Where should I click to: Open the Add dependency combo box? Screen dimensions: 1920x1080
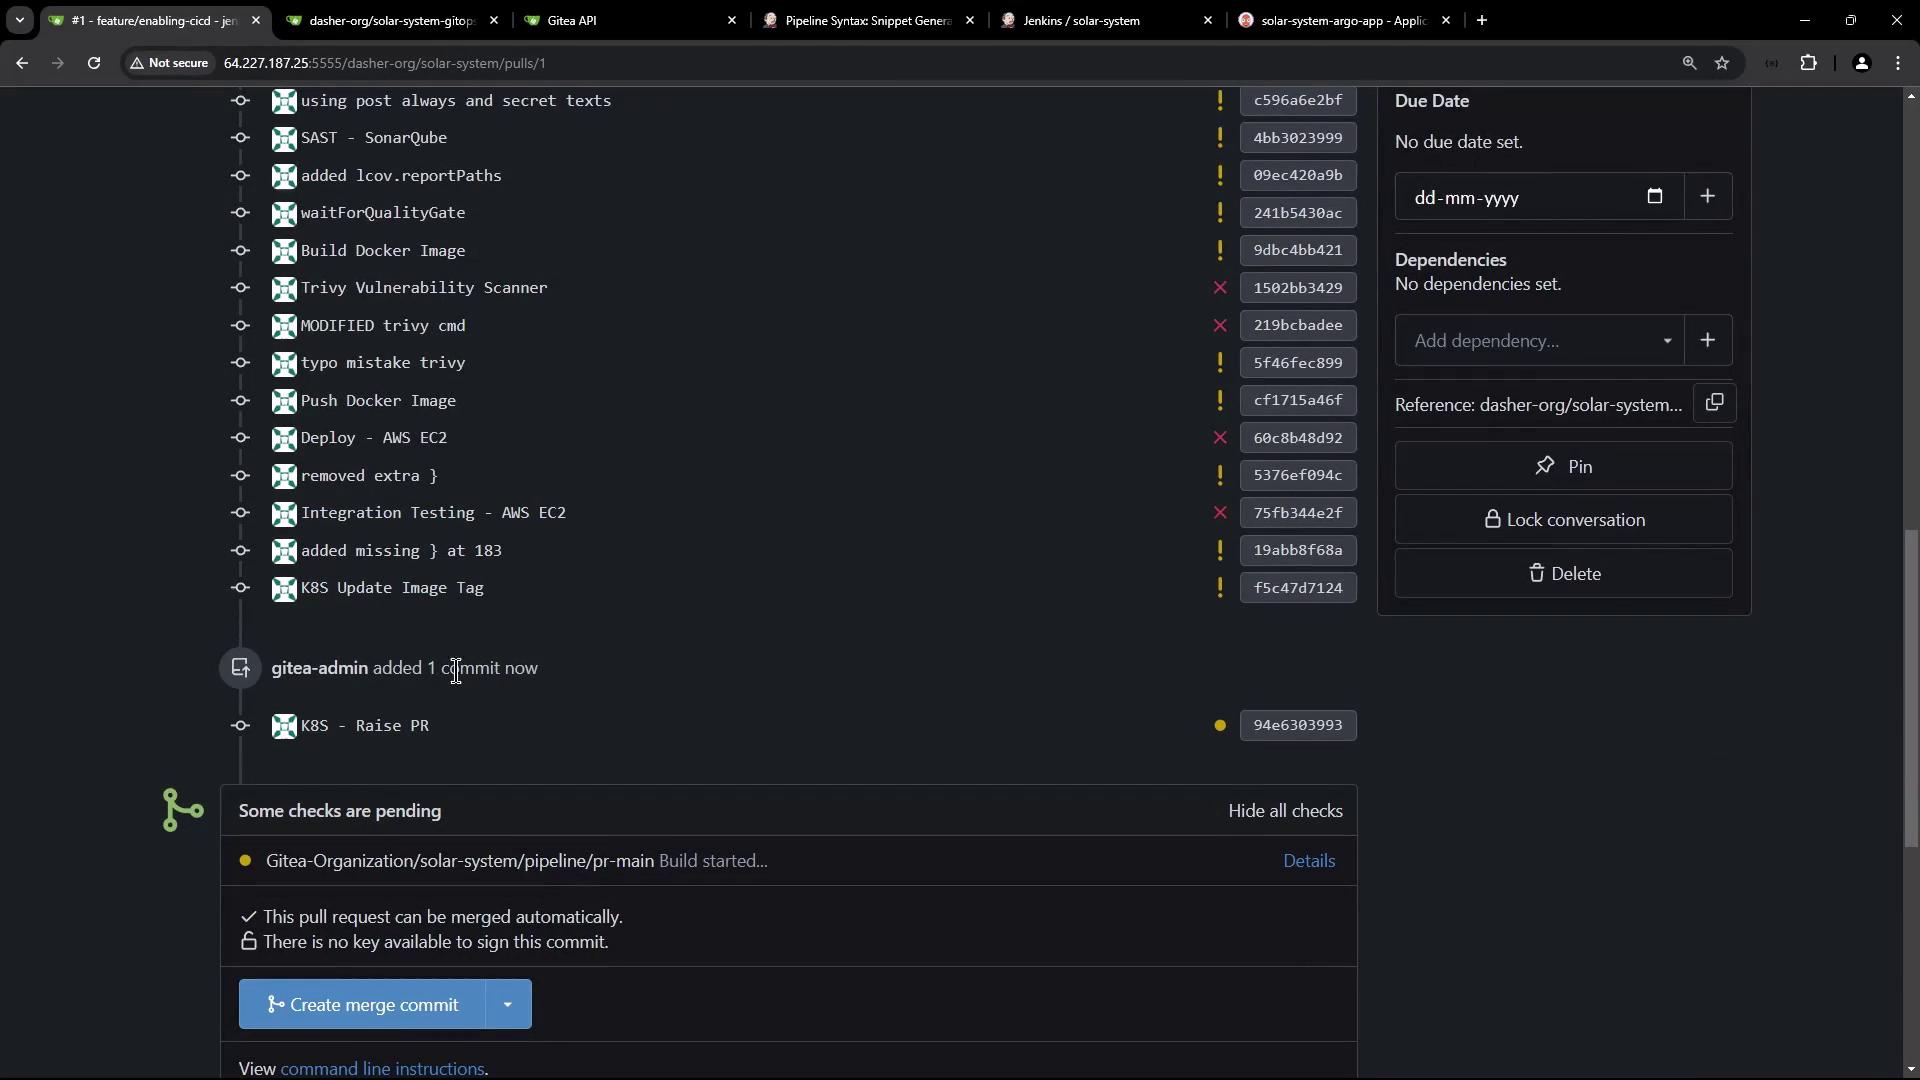click(1540, 341)
